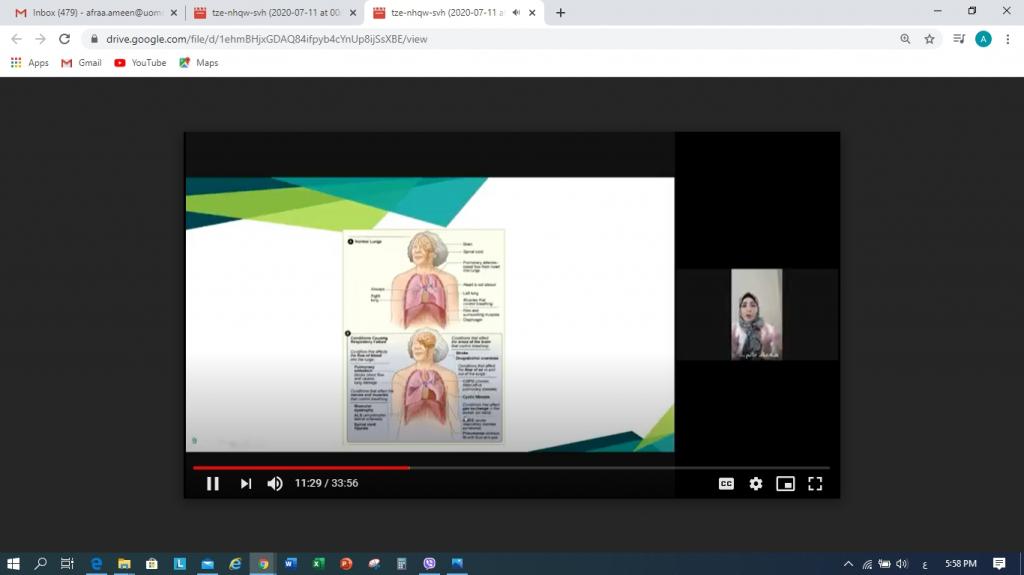
Task: Skip to the next video
Action: click(245, 484)
